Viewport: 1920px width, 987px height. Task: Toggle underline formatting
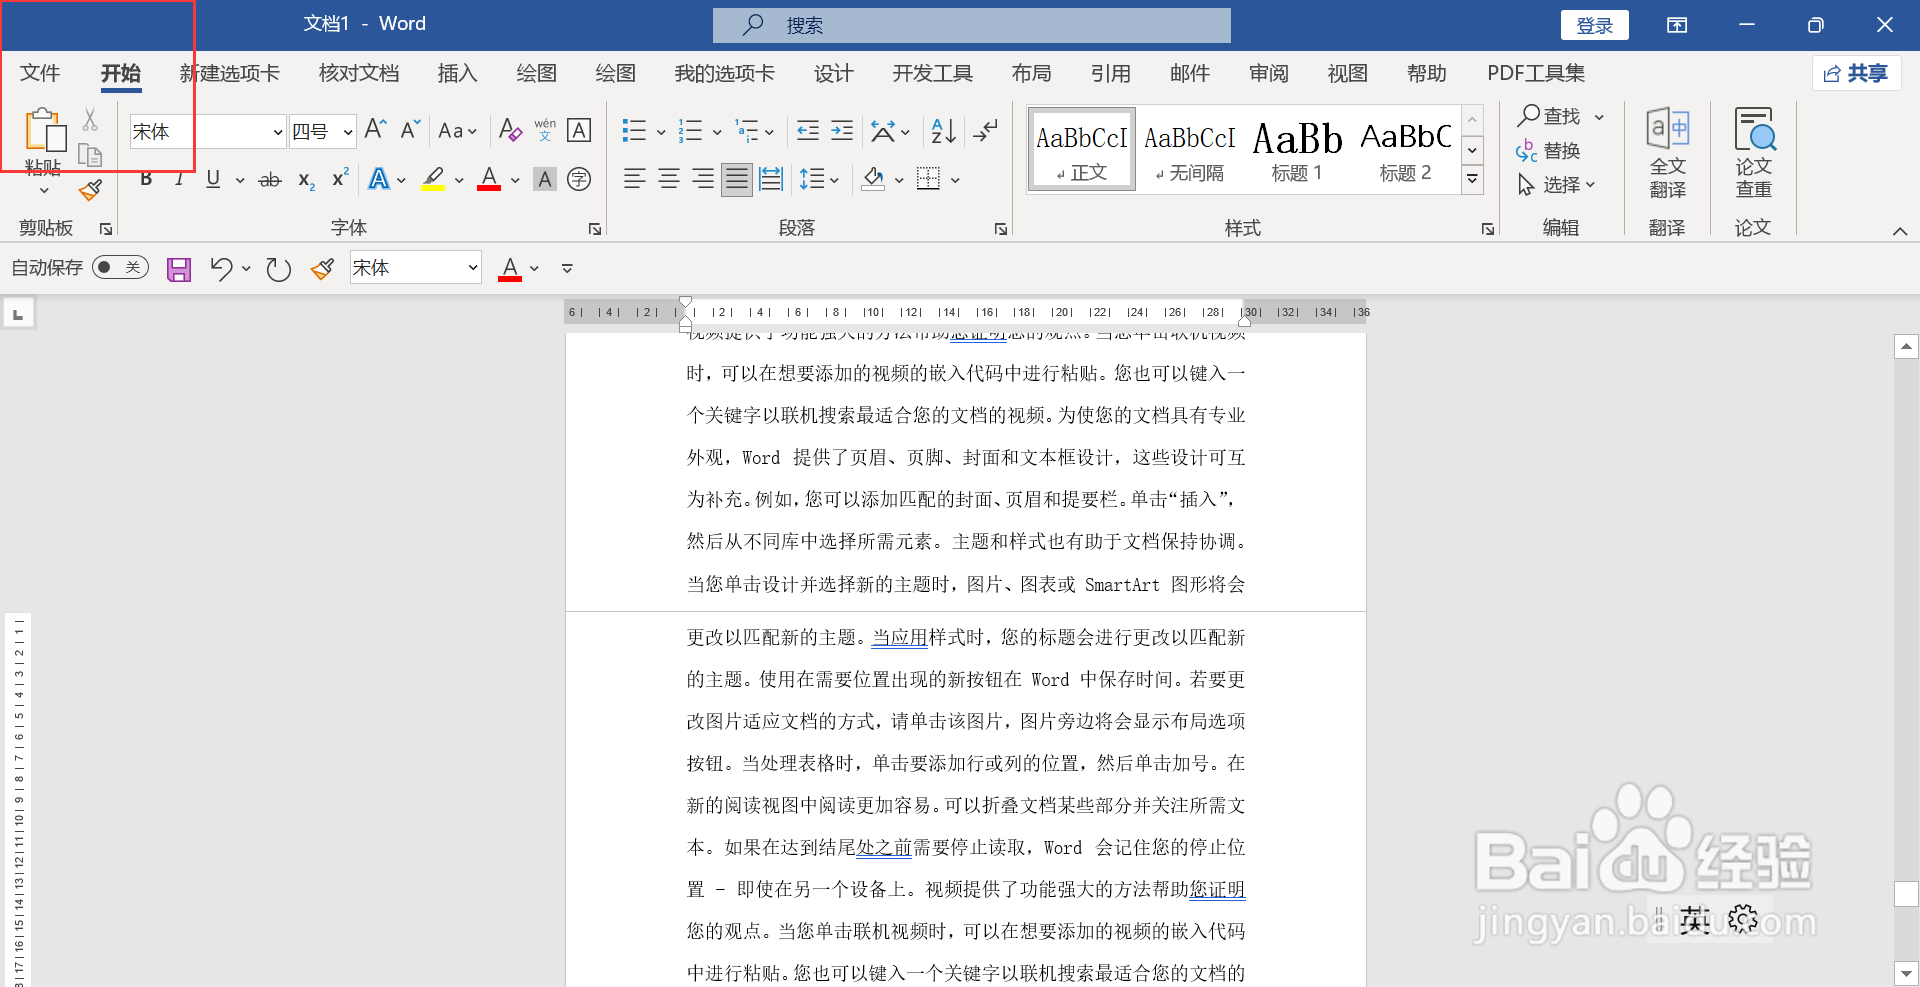click(213, 179)
